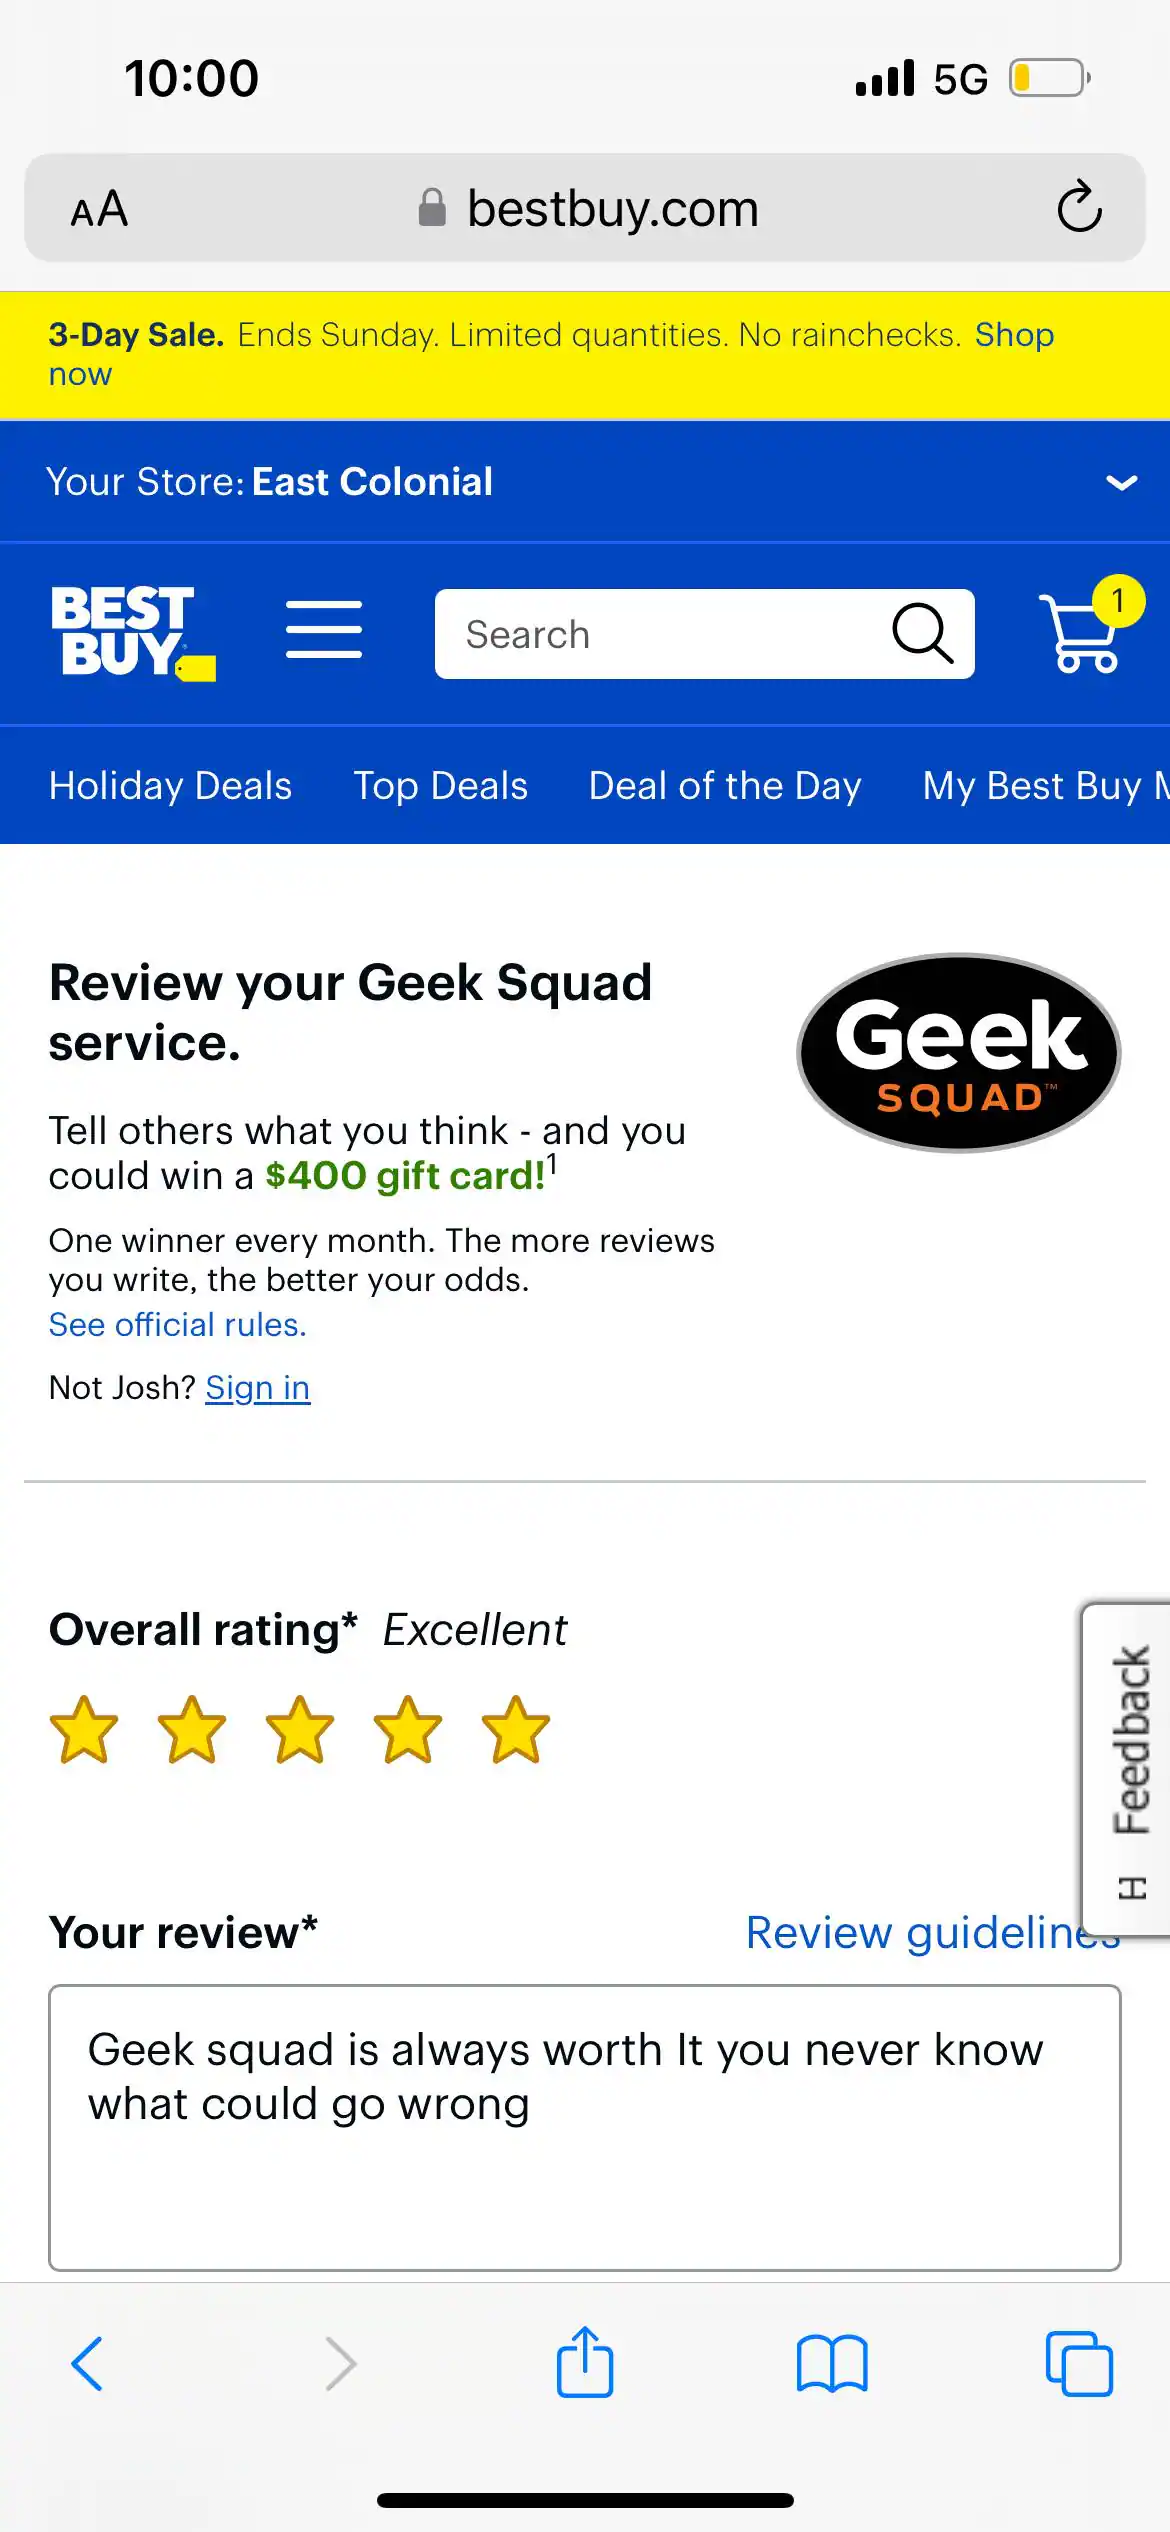
Task: Tap the bestbuy.com address bar
Action: [x=613, y=208]
